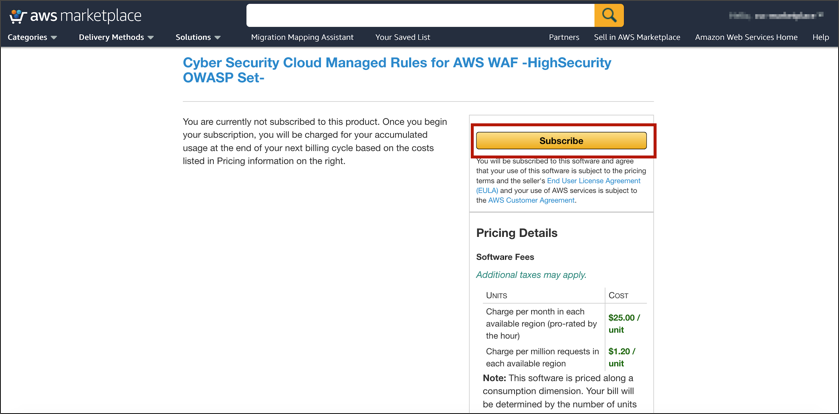Click the AWS Marketplace logo
This screenshot has width=839, height=414.
pyautogui.click(x=75, y=16)
